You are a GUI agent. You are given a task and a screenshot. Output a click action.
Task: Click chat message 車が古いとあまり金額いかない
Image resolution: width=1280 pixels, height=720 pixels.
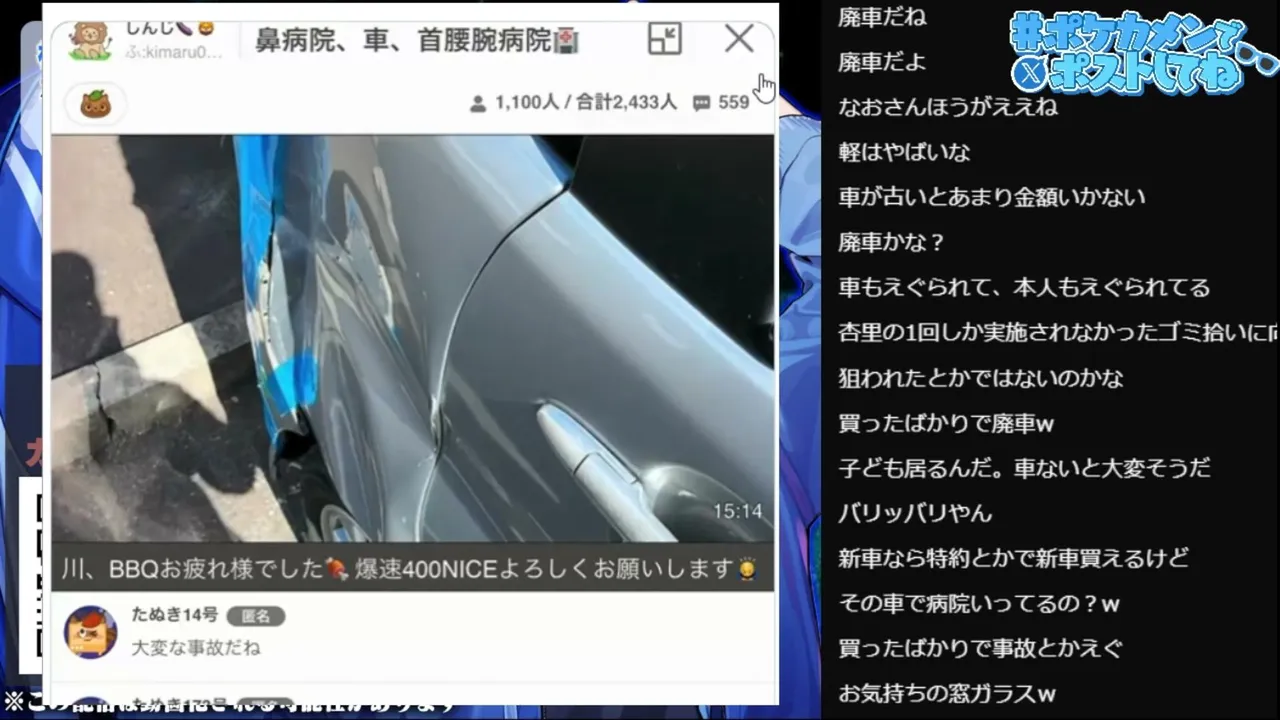pyautogui.click(x=992, y=197)
